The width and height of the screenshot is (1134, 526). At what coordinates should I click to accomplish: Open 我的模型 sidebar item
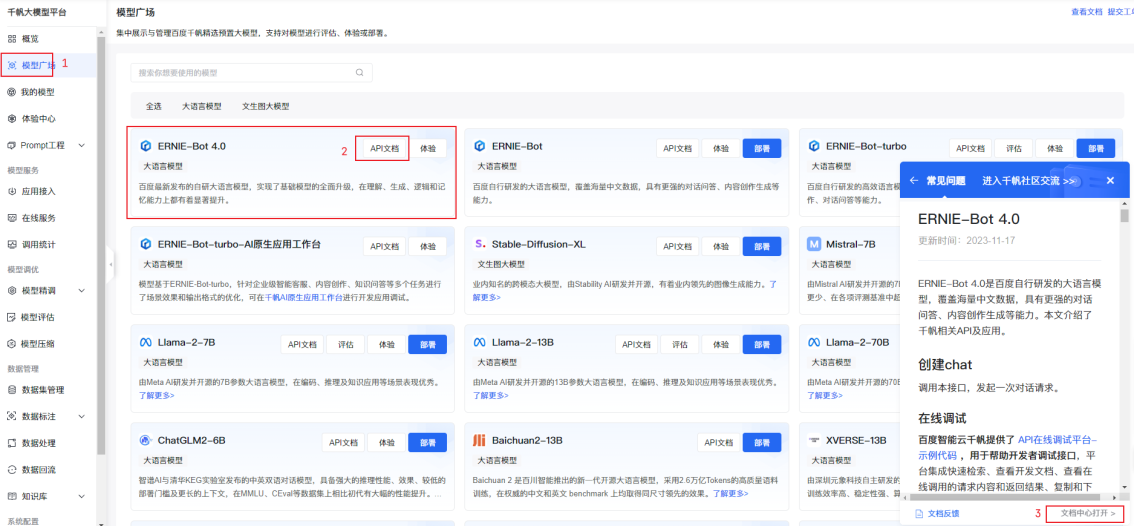38,92
